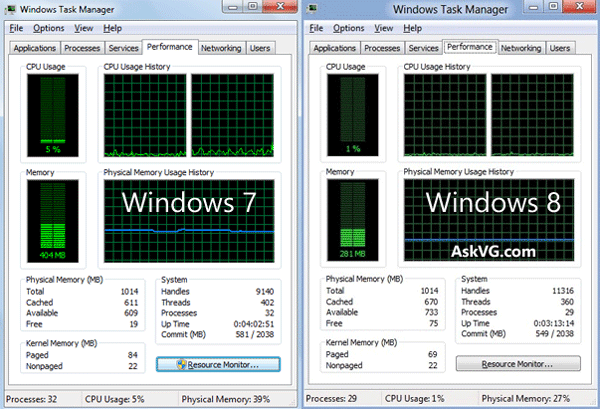600x409 pixels.
Task: Open Help menu in Windows 8 Task Manager
Action: [x=412, y=28]
